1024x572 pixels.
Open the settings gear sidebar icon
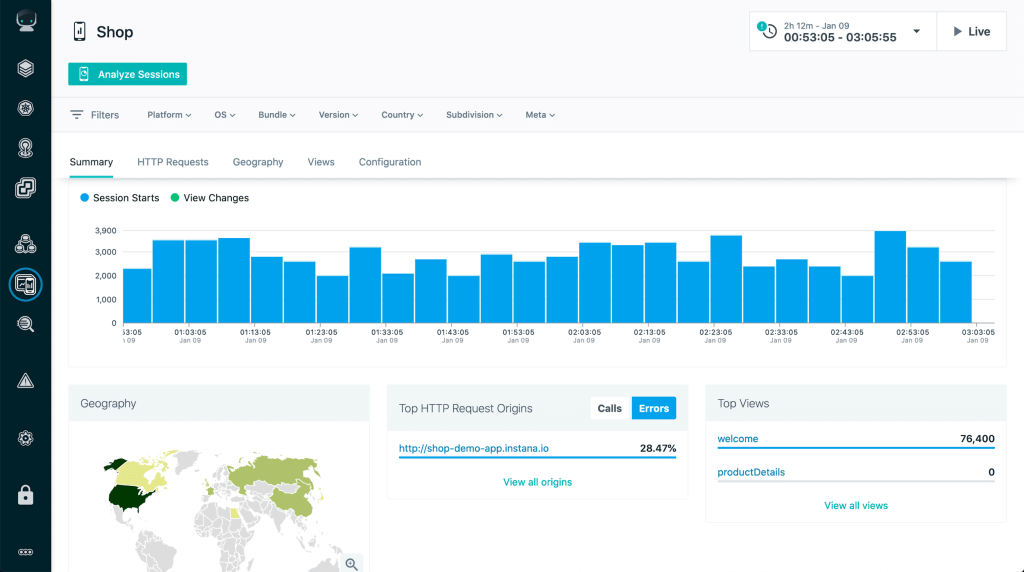[x=25, y=438]
